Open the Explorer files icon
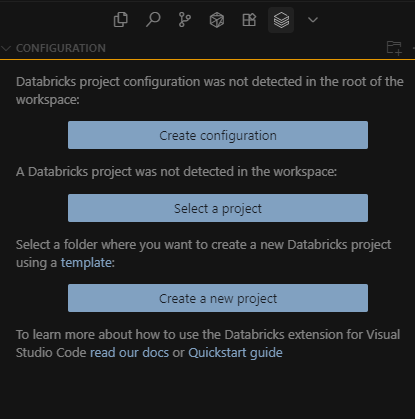415x419 pixels. 120,20
